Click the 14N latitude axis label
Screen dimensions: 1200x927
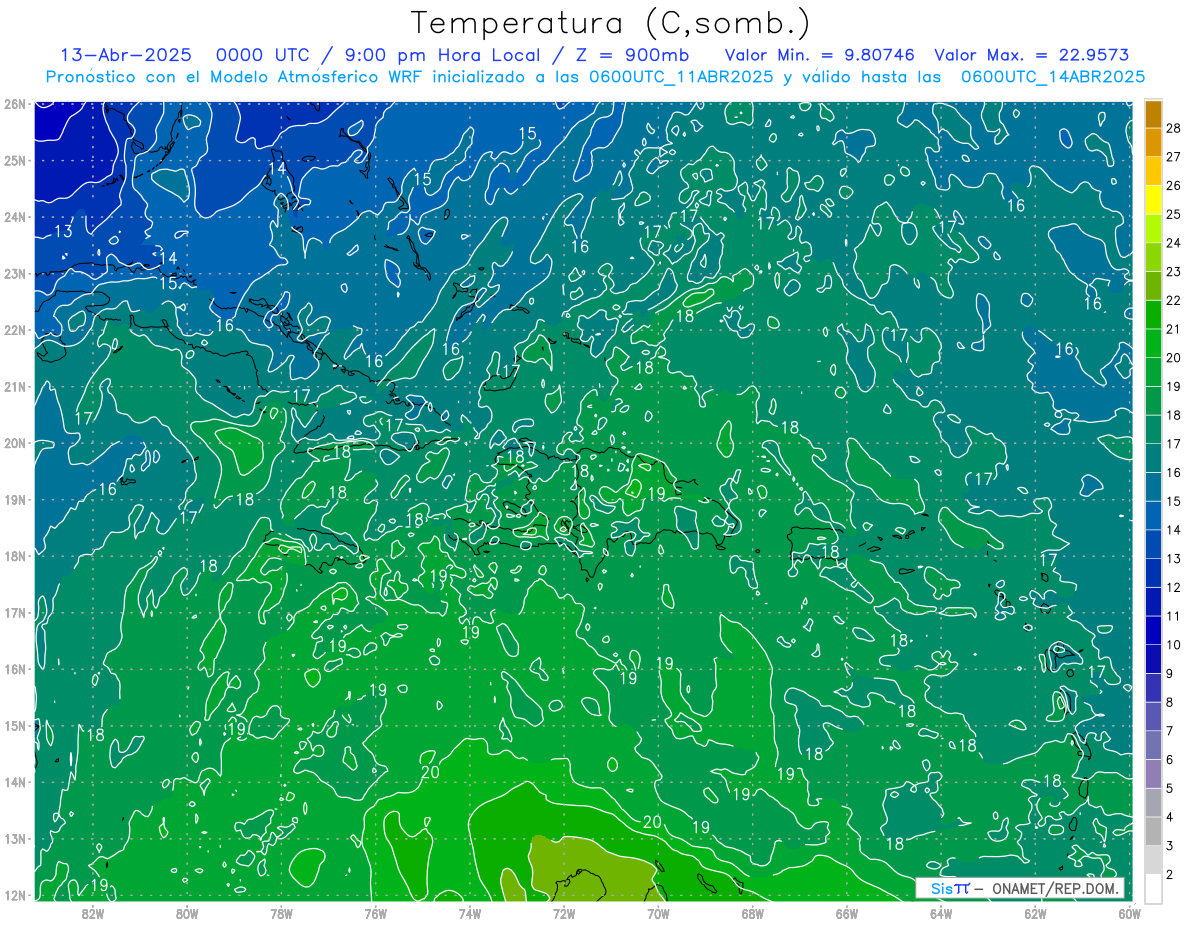[14, 782]
